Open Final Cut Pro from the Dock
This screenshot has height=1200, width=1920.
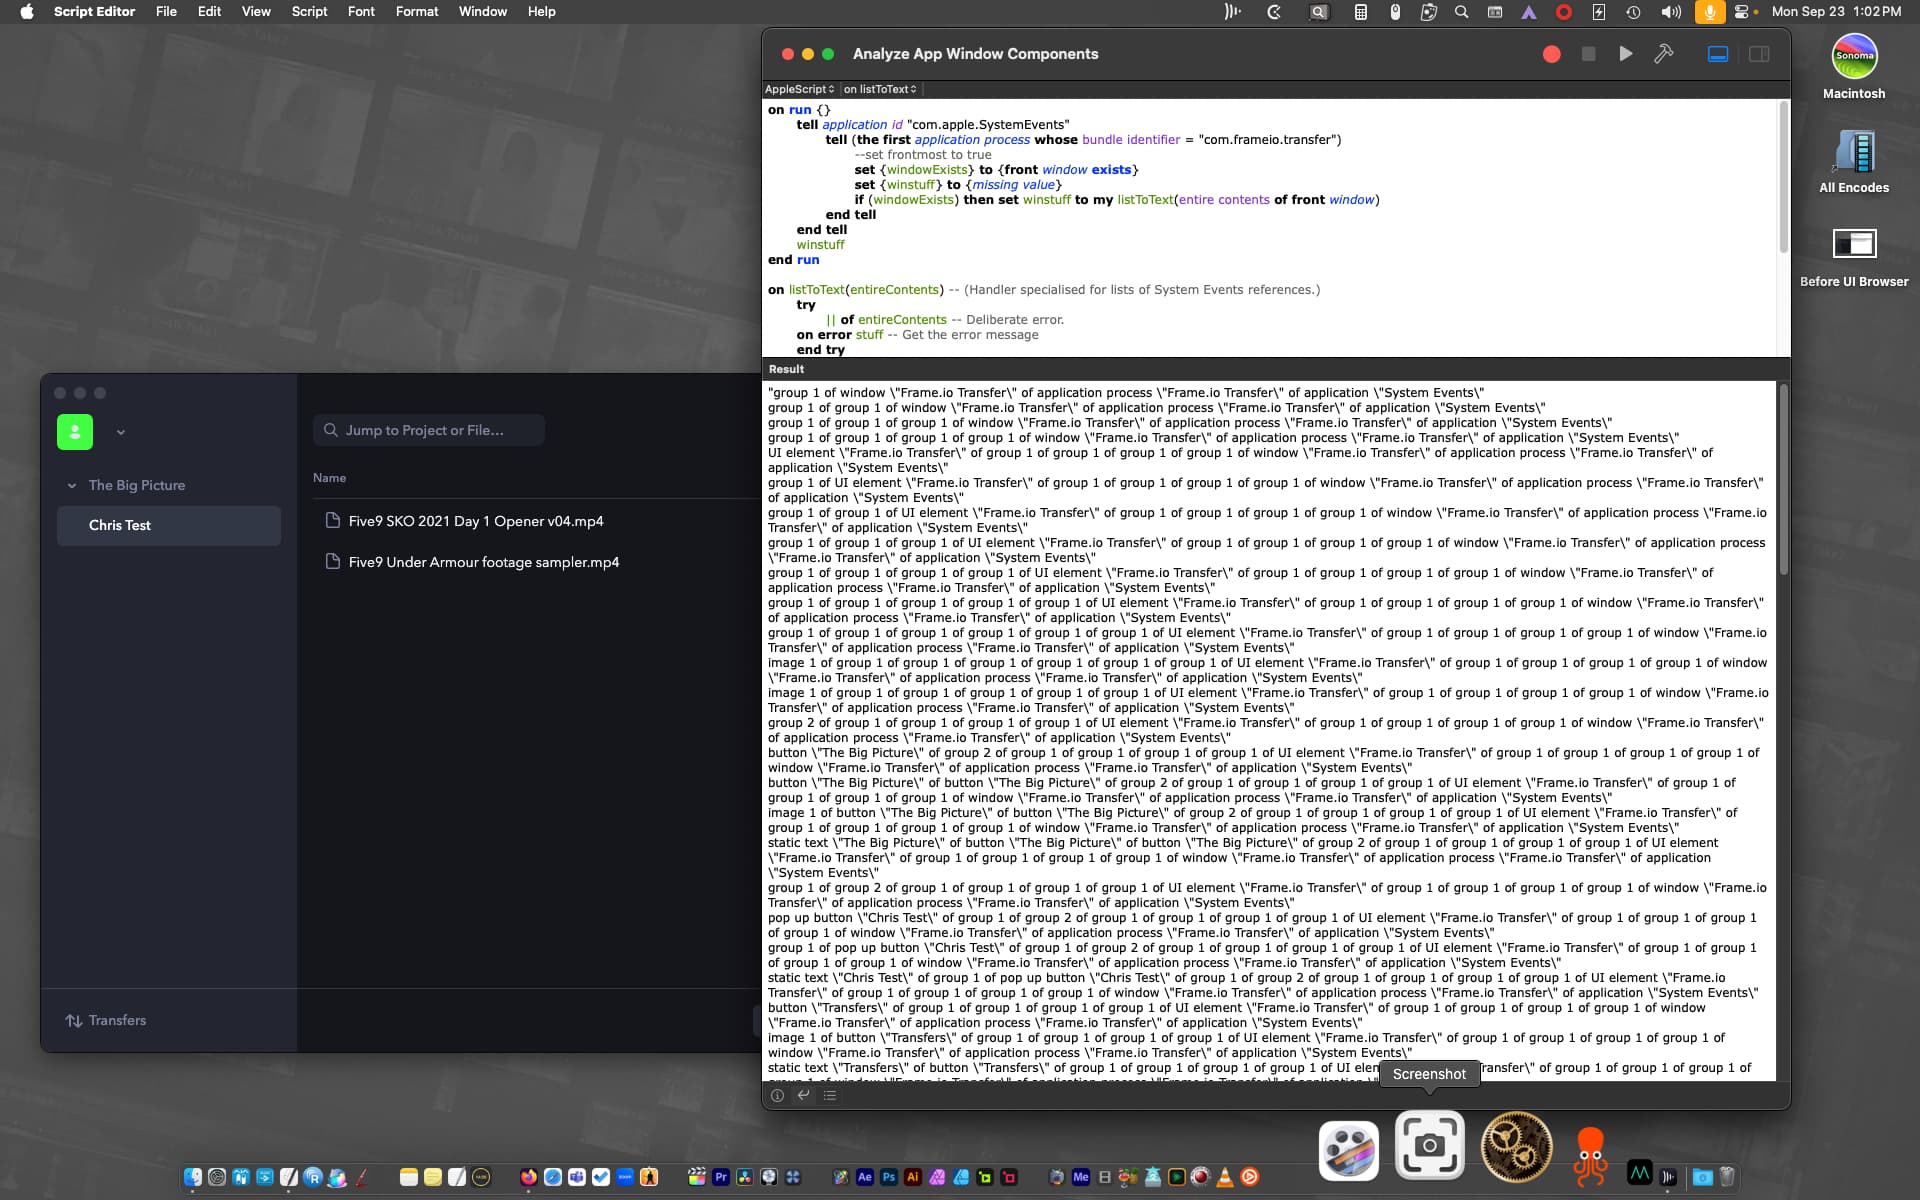click(697, 1177)
